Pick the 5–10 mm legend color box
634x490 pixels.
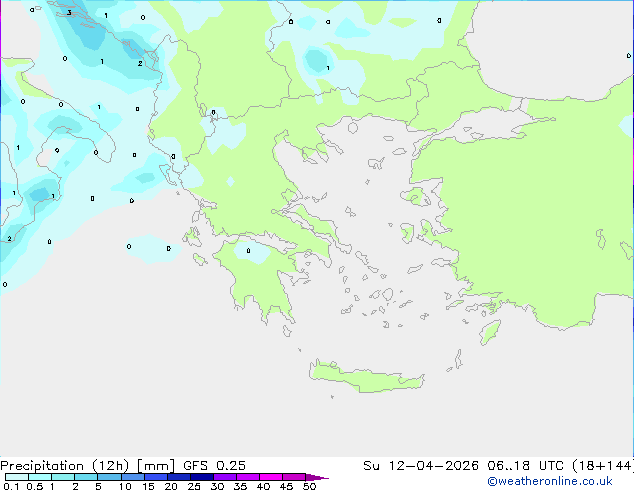pyautogui.click(x=109, y=477)
